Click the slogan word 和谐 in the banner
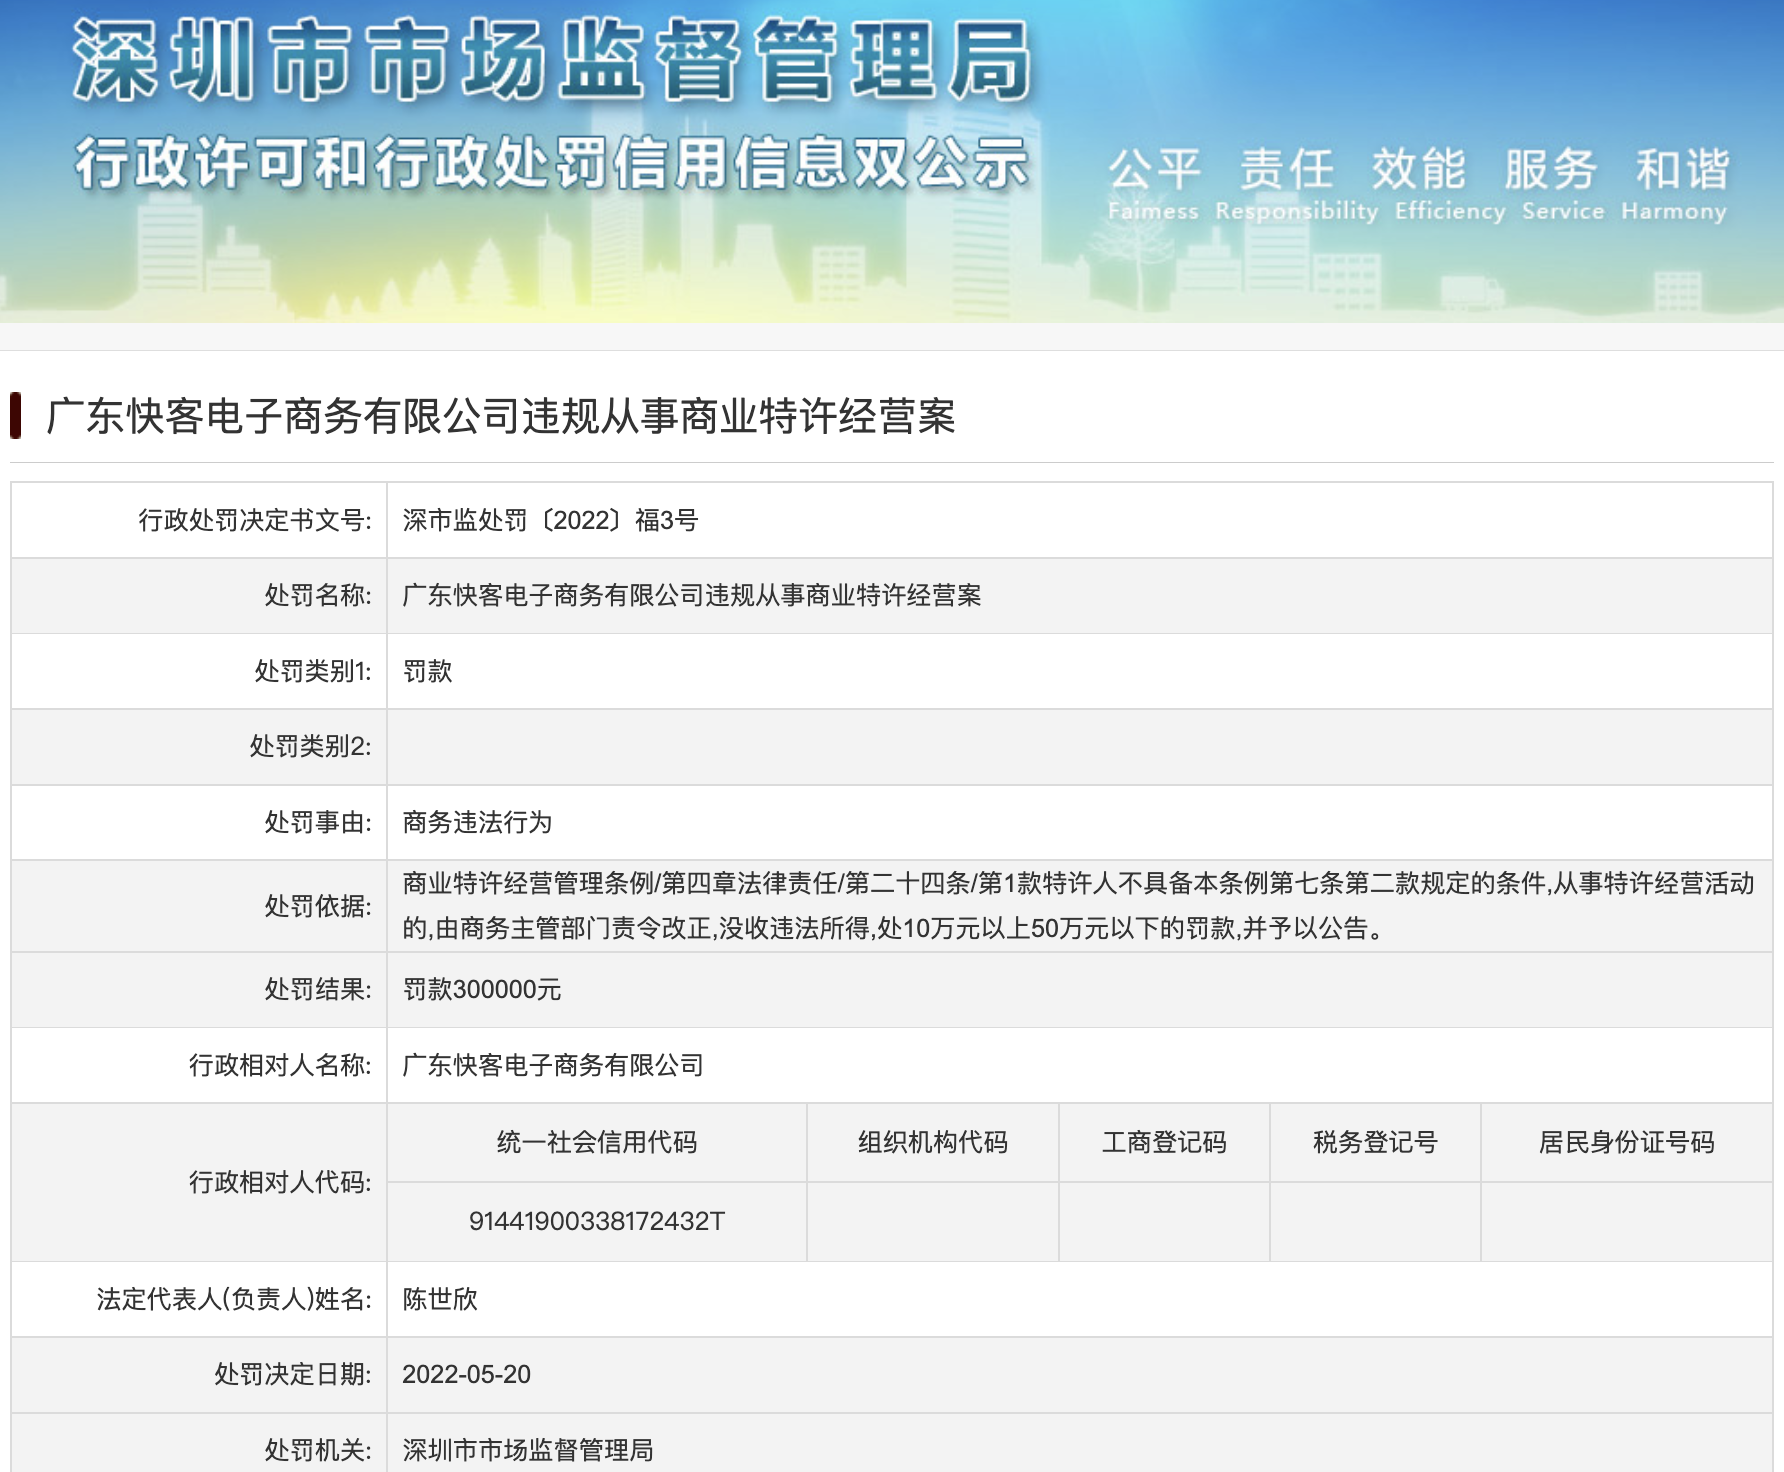Screen dimensions: 1784x1472 [1682, 168]
